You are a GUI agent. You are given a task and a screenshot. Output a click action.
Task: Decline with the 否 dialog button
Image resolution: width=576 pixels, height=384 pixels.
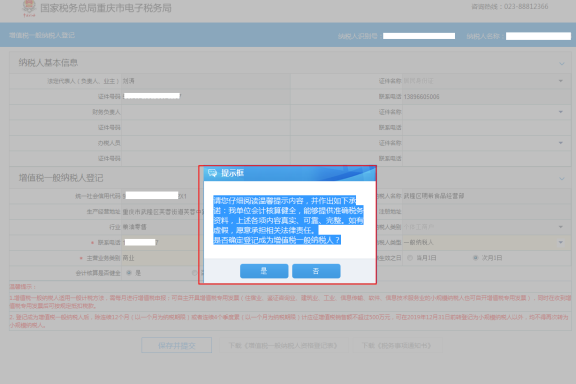(x=316, y=271)
